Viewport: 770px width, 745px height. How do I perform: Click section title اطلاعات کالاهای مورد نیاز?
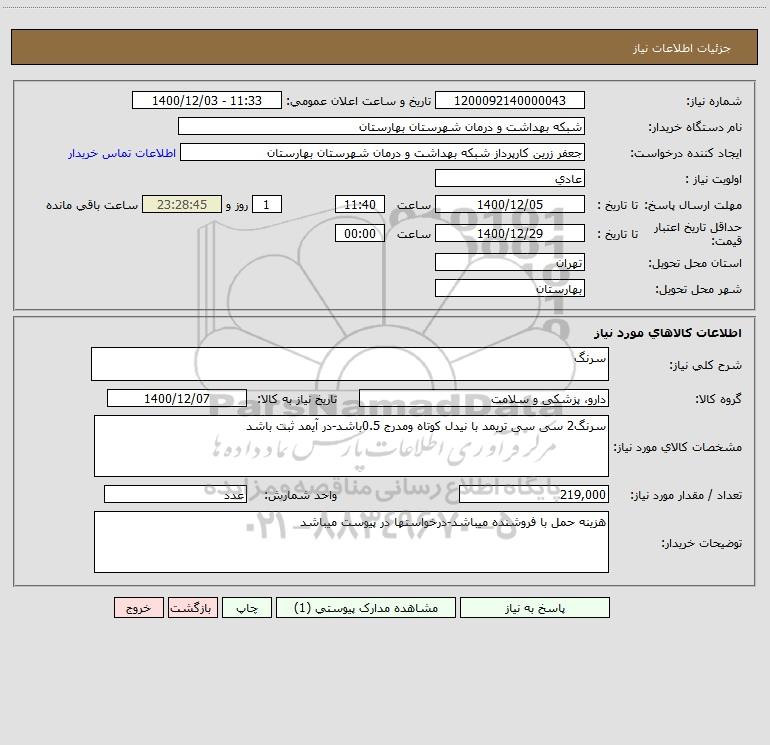pos(667,333)
